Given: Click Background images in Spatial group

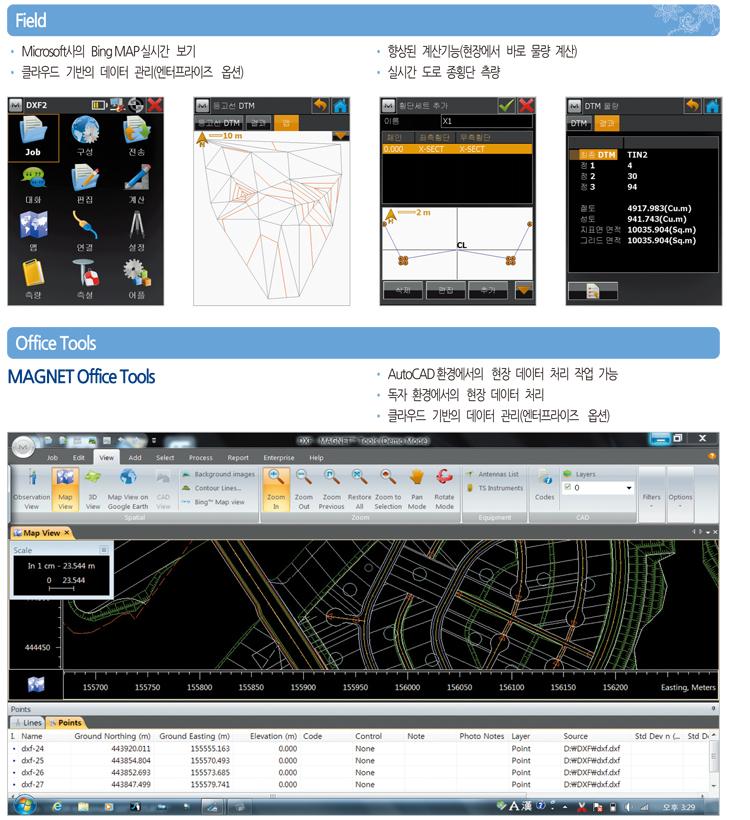Looking at the screenshot, I should point(219,474).
